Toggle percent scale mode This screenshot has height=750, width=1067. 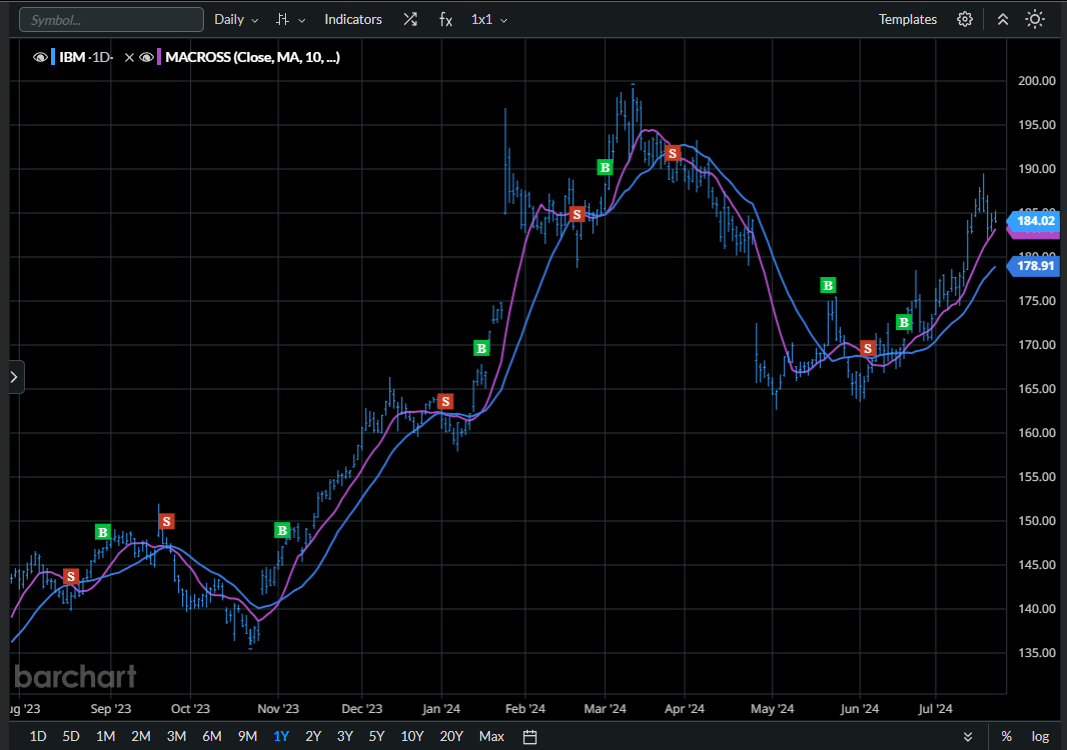[1006, 736]
